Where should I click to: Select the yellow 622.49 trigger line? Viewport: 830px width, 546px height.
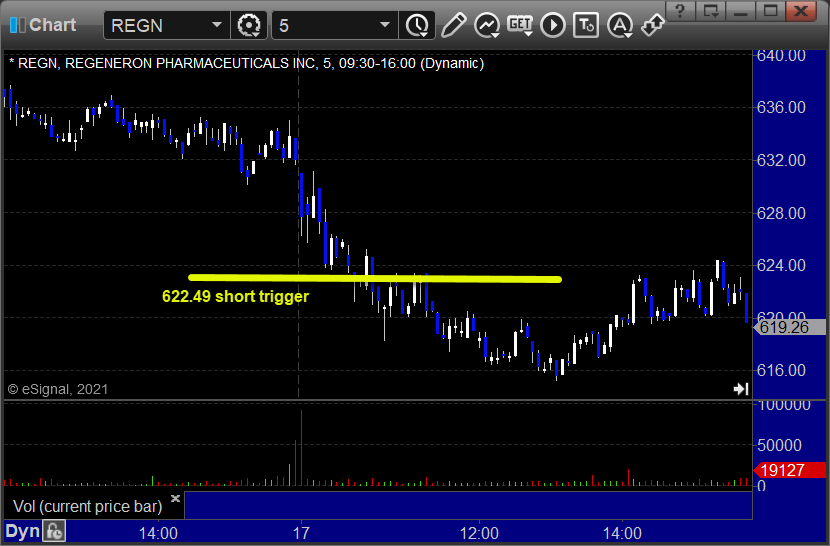[375, 278]
